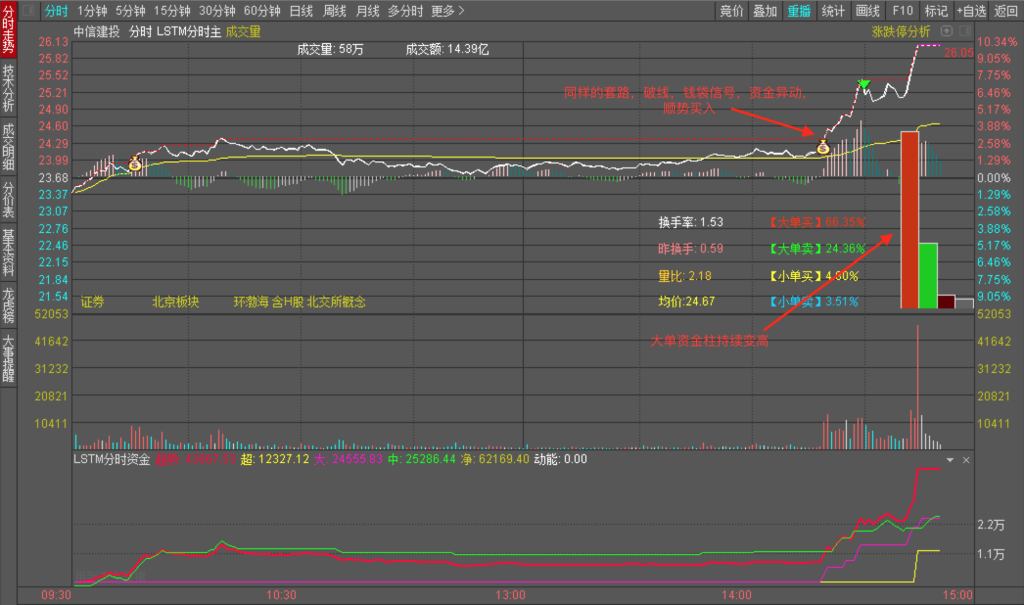Click the money bag icon near market open
This screenshot has width=1024, height=605.
[x=134, y=163]
